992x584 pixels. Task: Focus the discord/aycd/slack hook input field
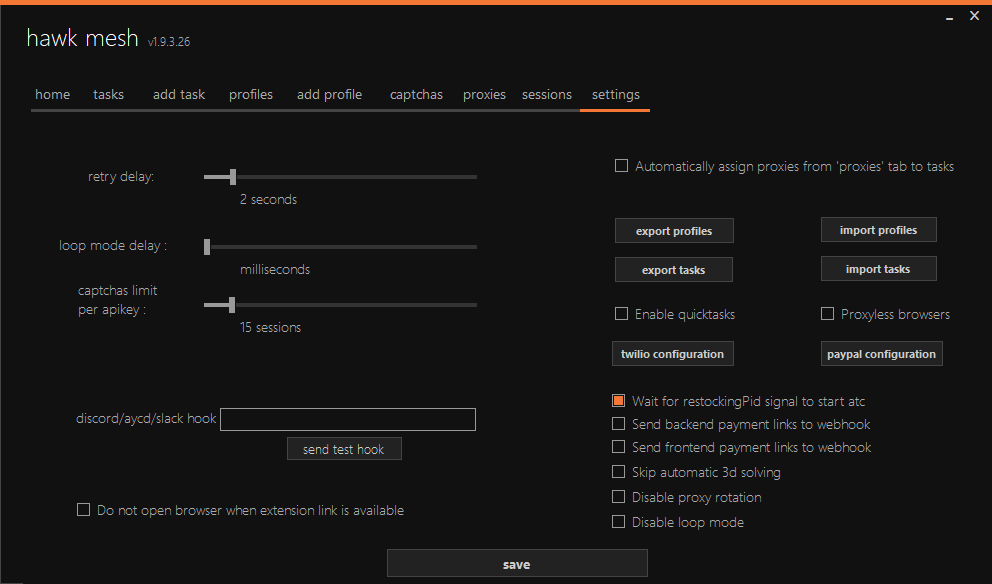(347, 419)
